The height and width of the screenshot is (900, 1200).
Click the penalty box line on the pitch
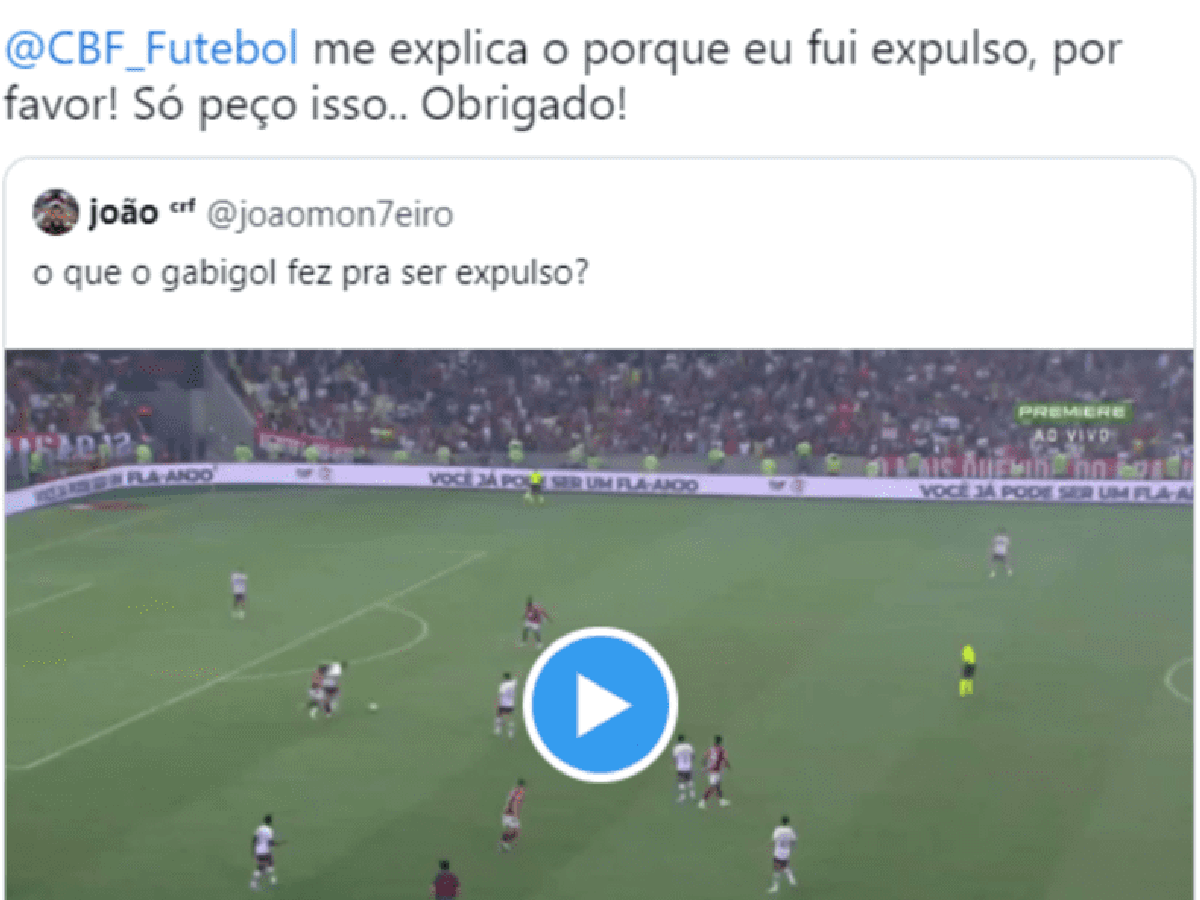pos(250,662)
